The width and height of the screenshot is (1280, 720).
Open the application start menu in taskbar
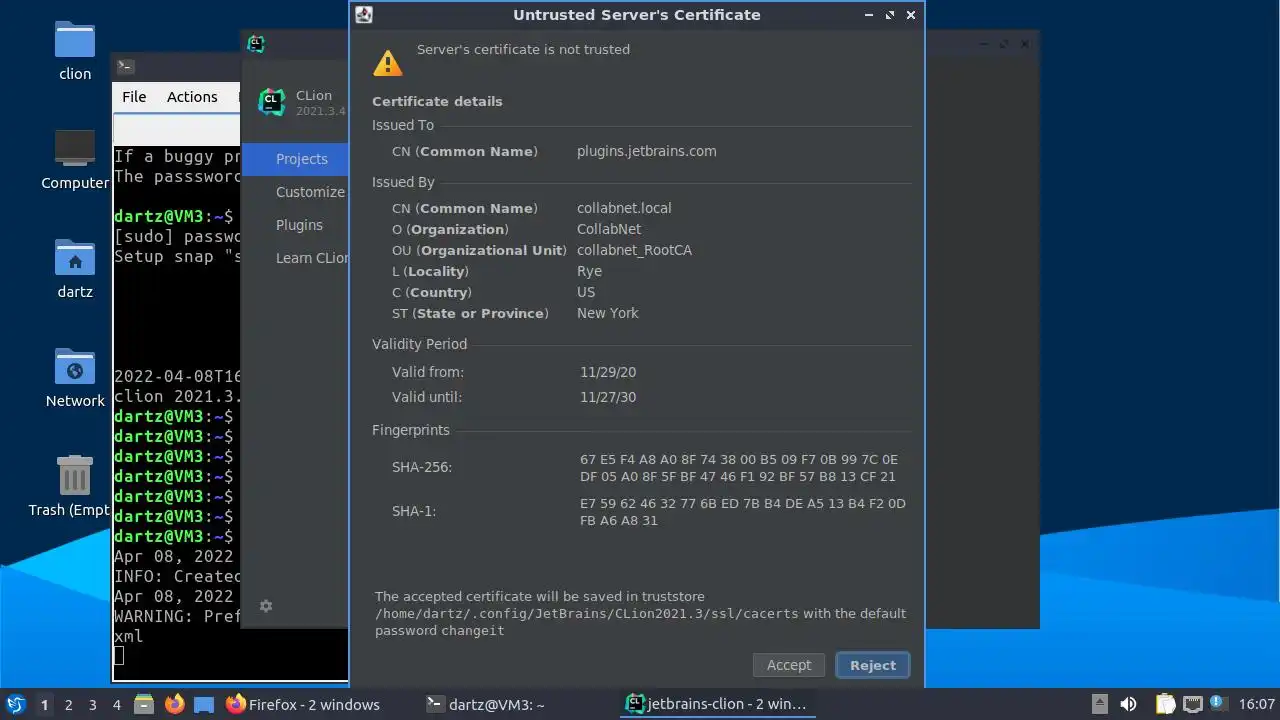tap(16, 704)
